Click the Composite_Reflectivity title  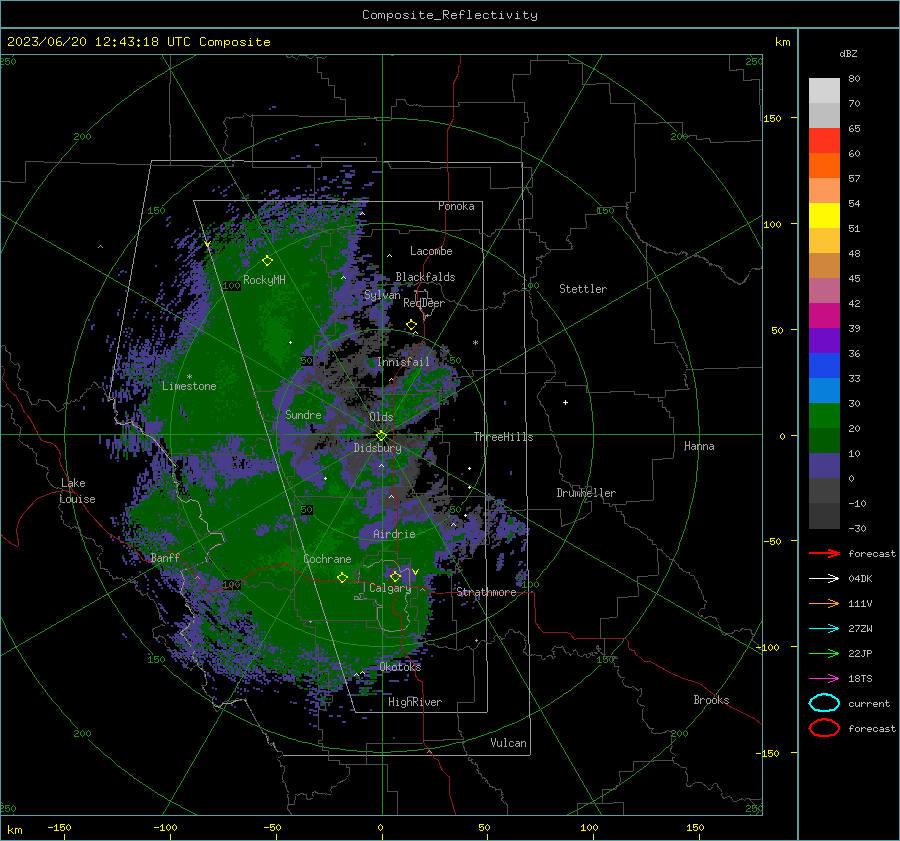449,15
